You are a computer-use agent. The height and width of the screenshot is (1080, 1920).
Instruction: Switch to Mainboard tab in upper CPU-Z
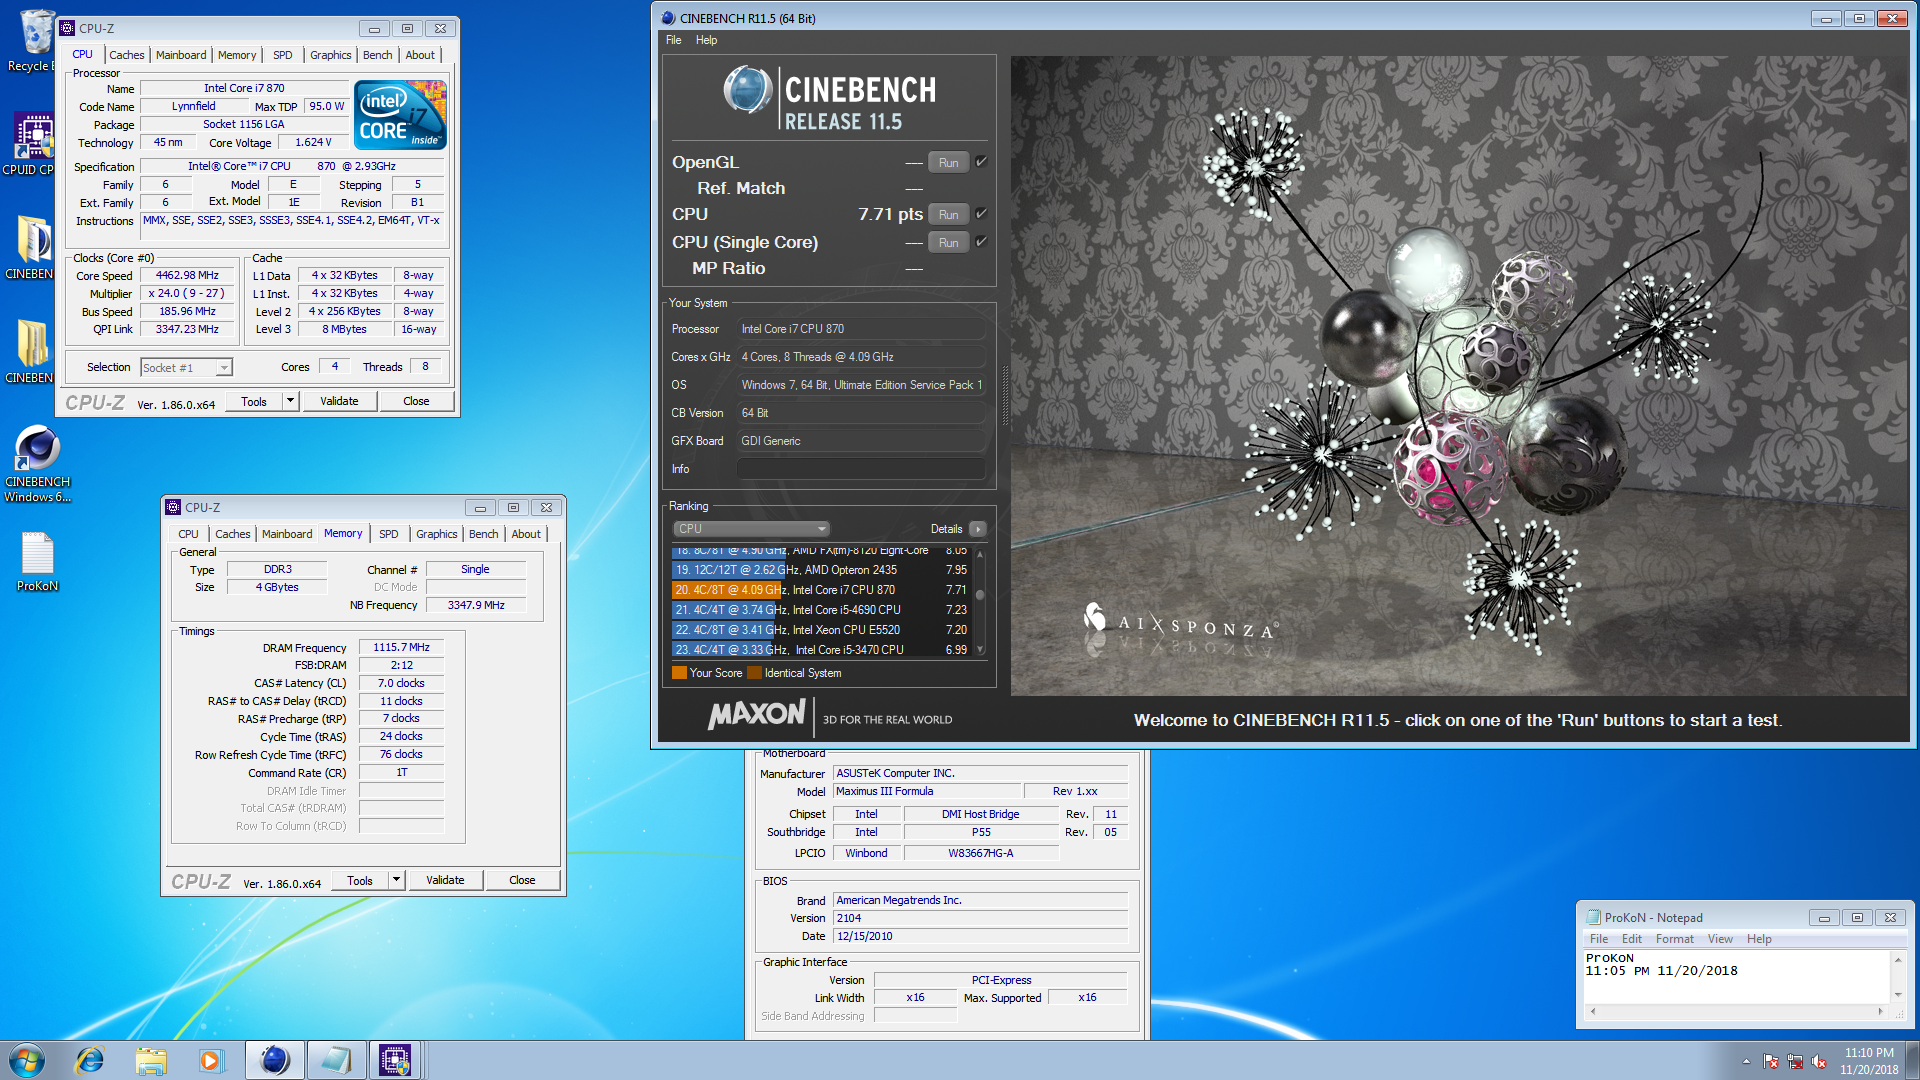tap(181, 55)
